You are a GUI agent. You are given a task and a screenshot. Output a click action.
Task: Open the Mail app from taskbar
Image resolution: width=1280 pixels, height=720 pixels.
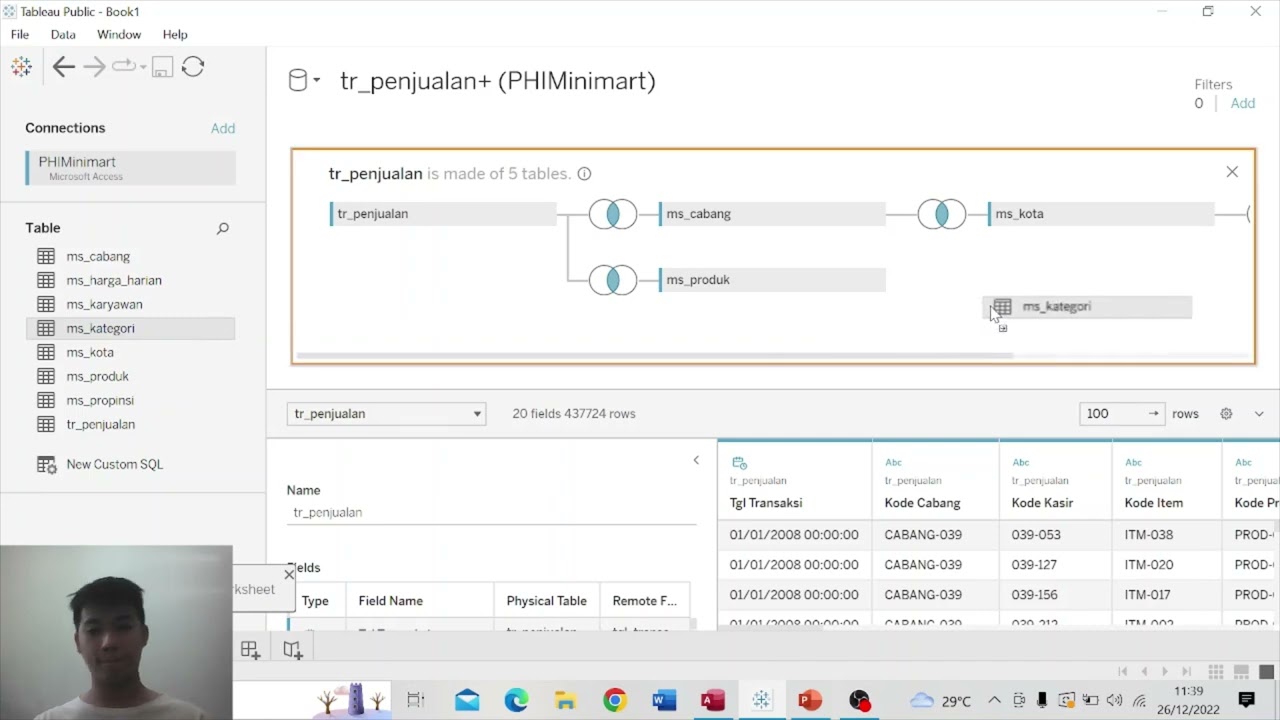pos(467,701)
